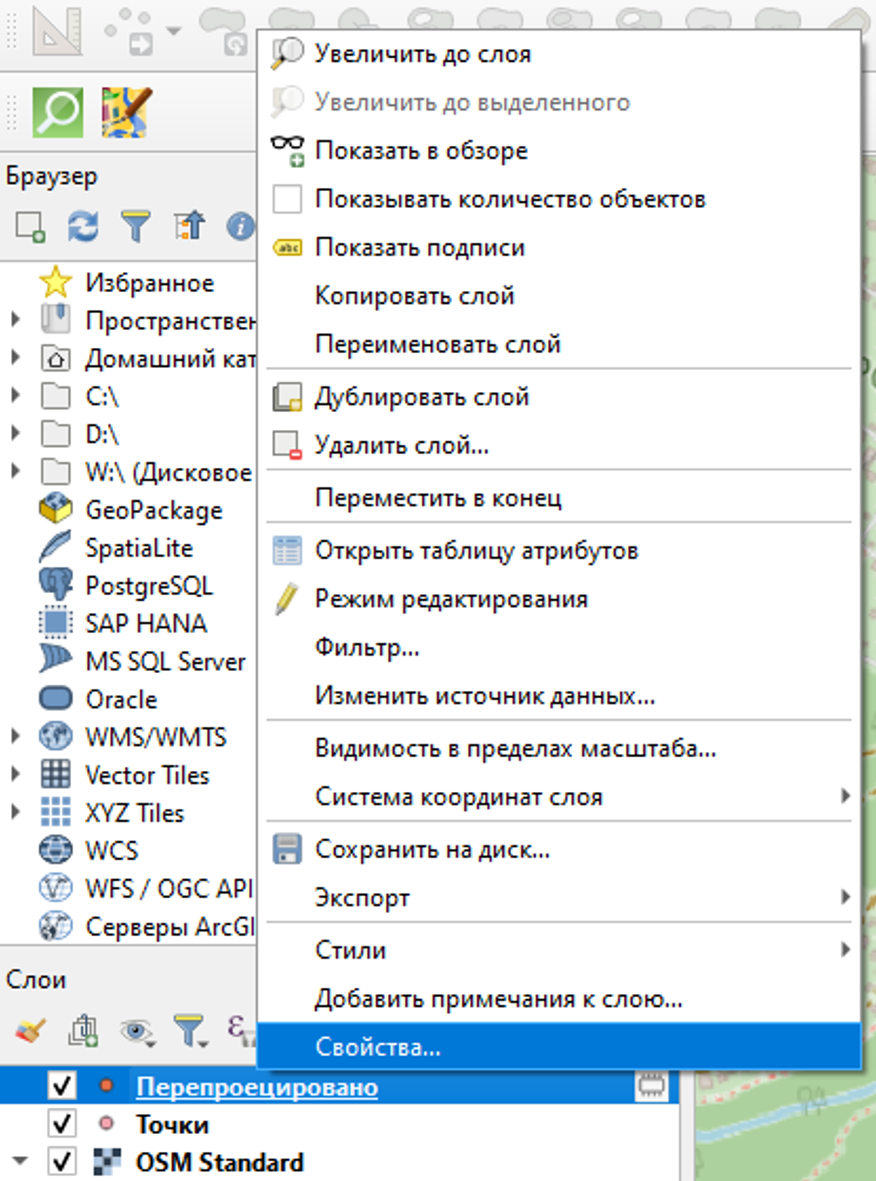Open the QuickOSM map editing icon

click(x=126, y=110)
